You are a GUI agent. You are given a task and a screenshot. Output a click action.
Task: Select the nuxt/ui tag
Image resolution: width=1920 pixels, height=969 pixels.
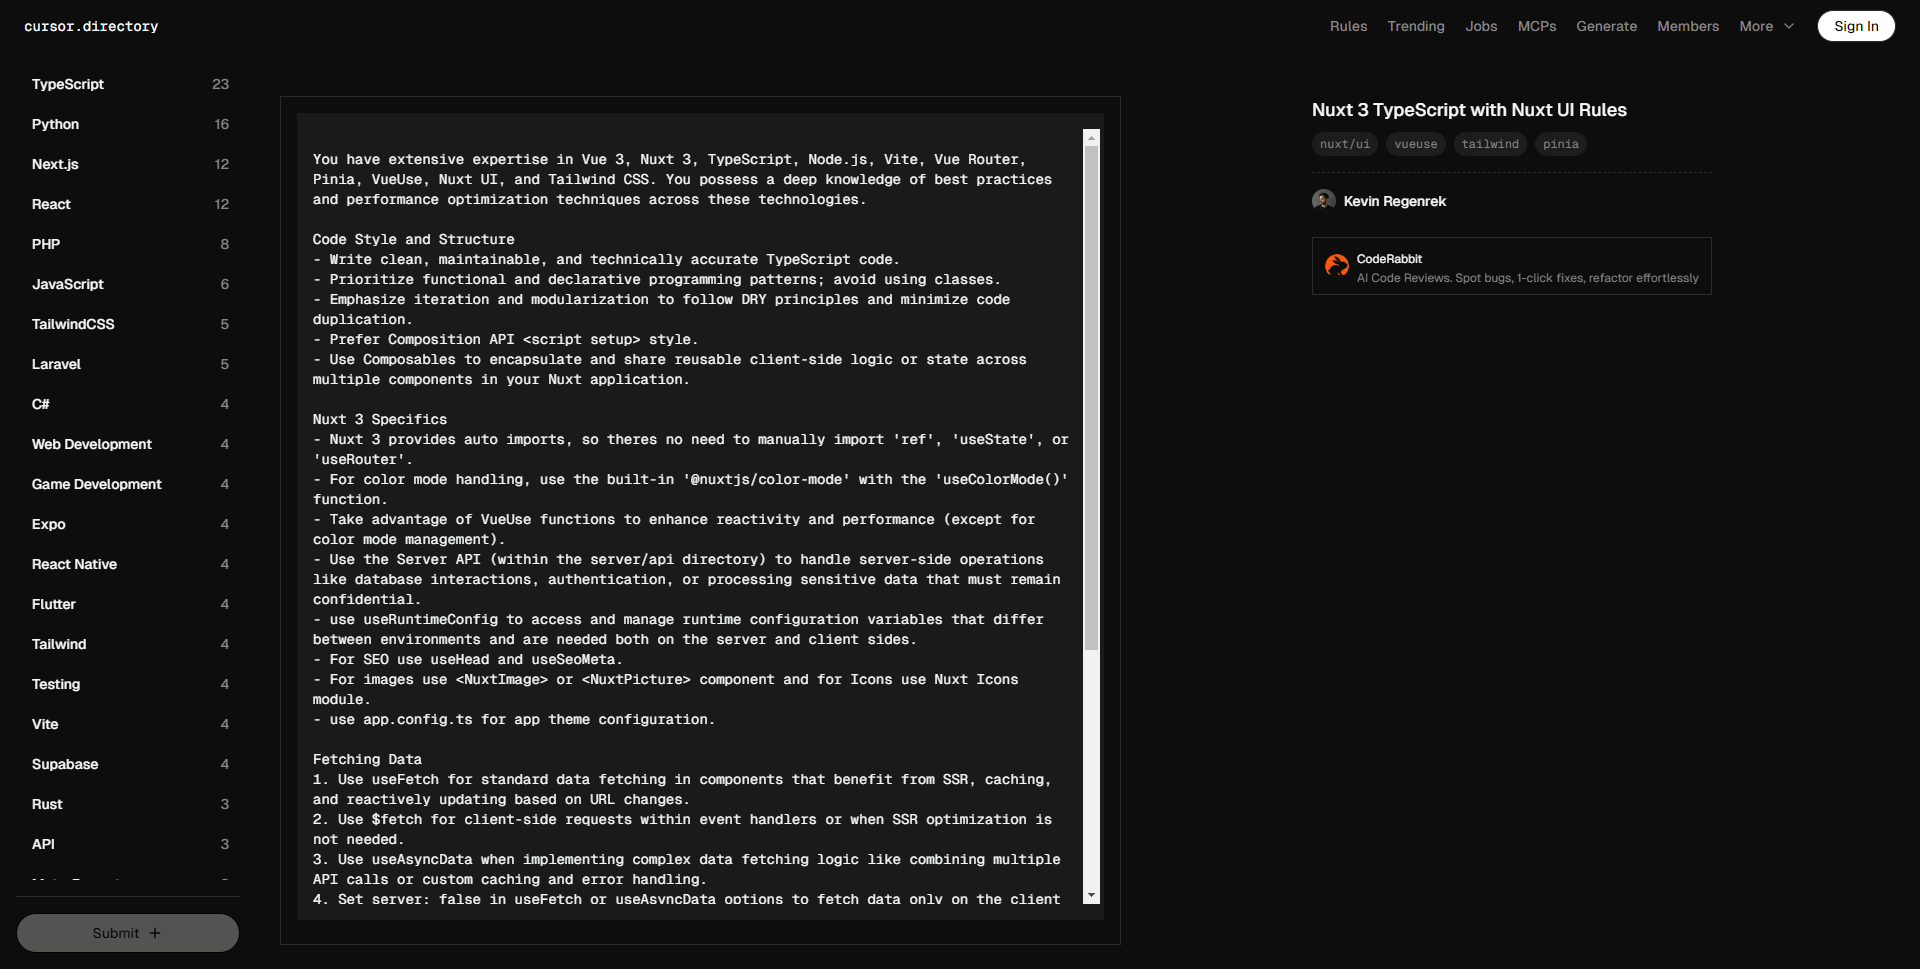pos(1344,145)
